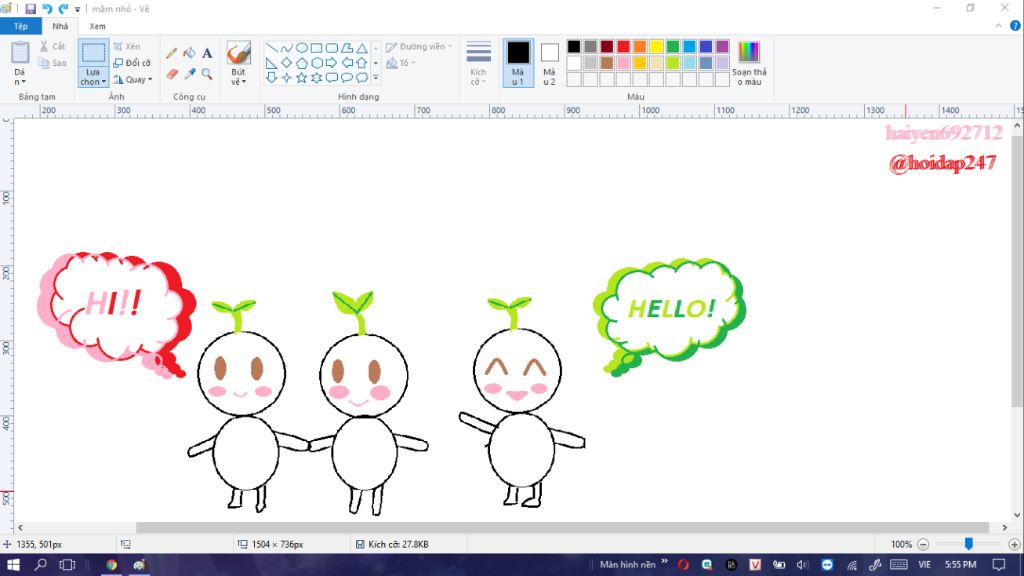
Task: Click Chrome icon in the taskbar
Action: (x=112, y=565)
